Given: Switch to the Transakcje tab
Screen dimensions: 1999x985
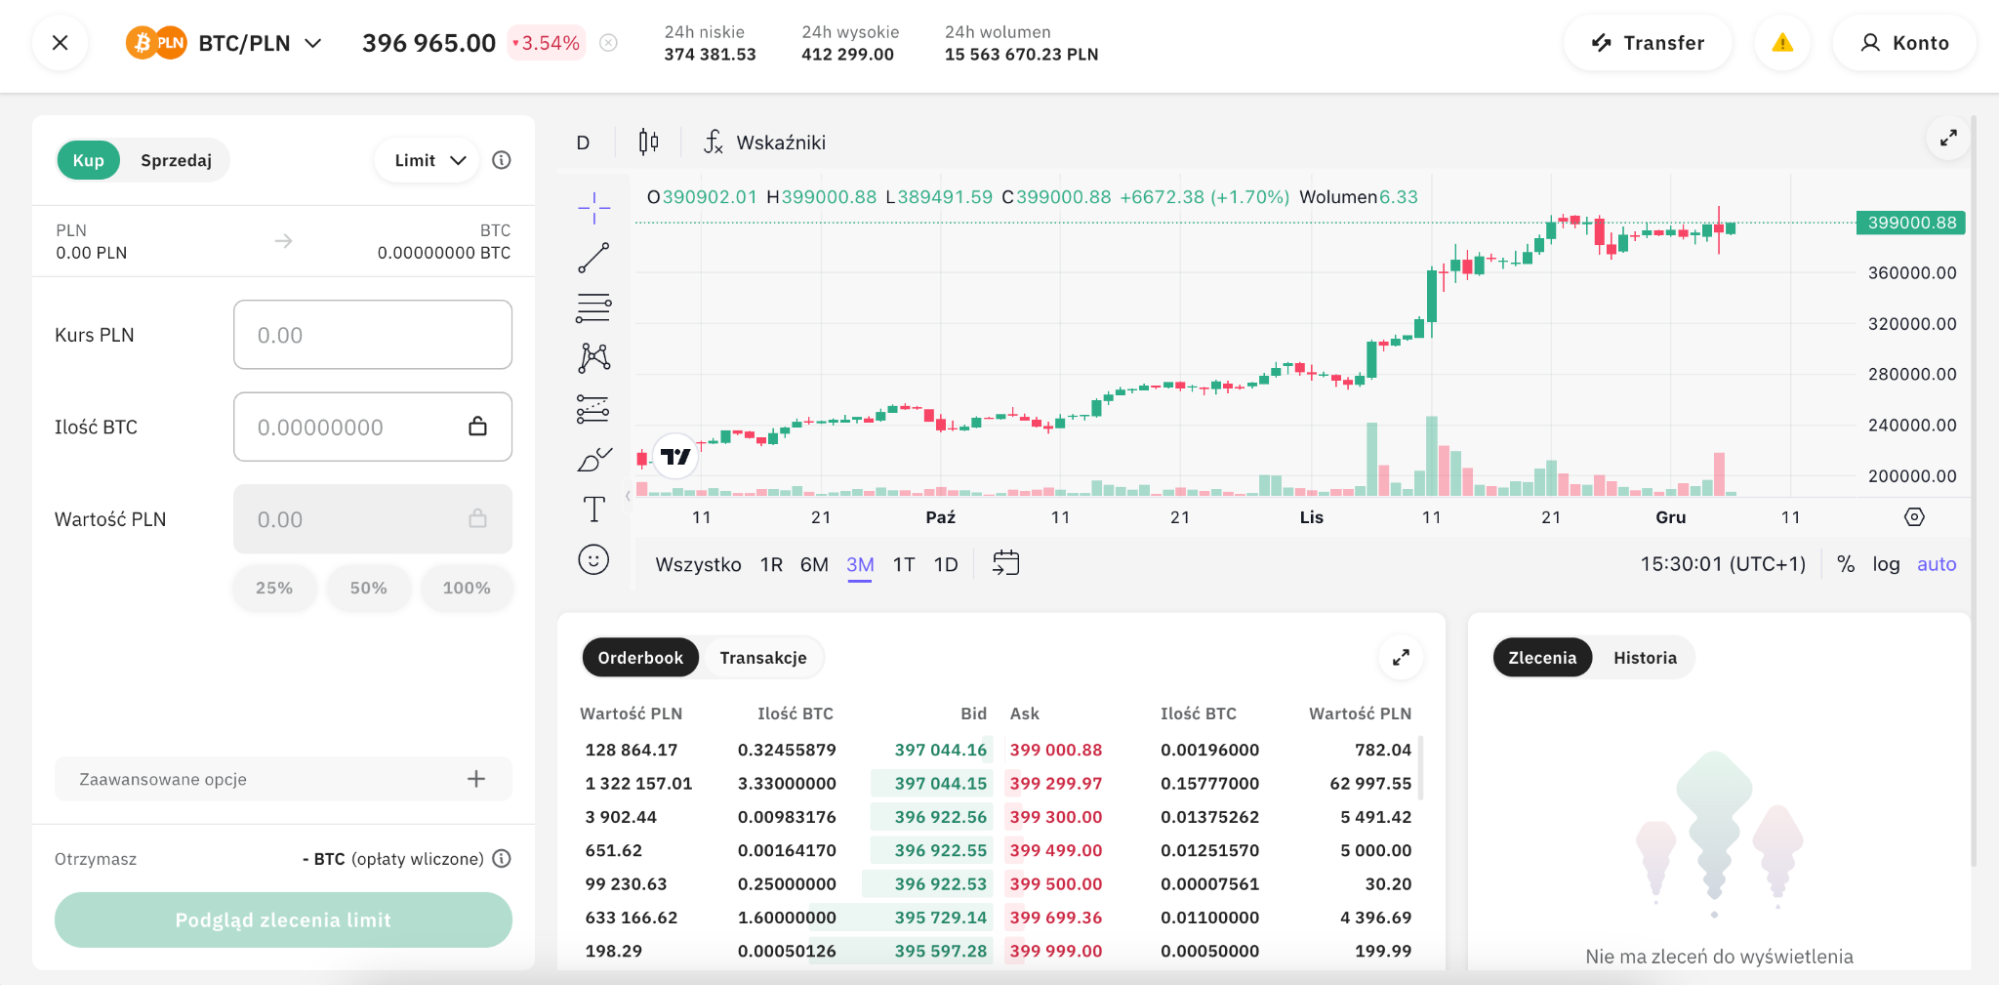Looking at the screenshot, I should [x=762, y=658].
